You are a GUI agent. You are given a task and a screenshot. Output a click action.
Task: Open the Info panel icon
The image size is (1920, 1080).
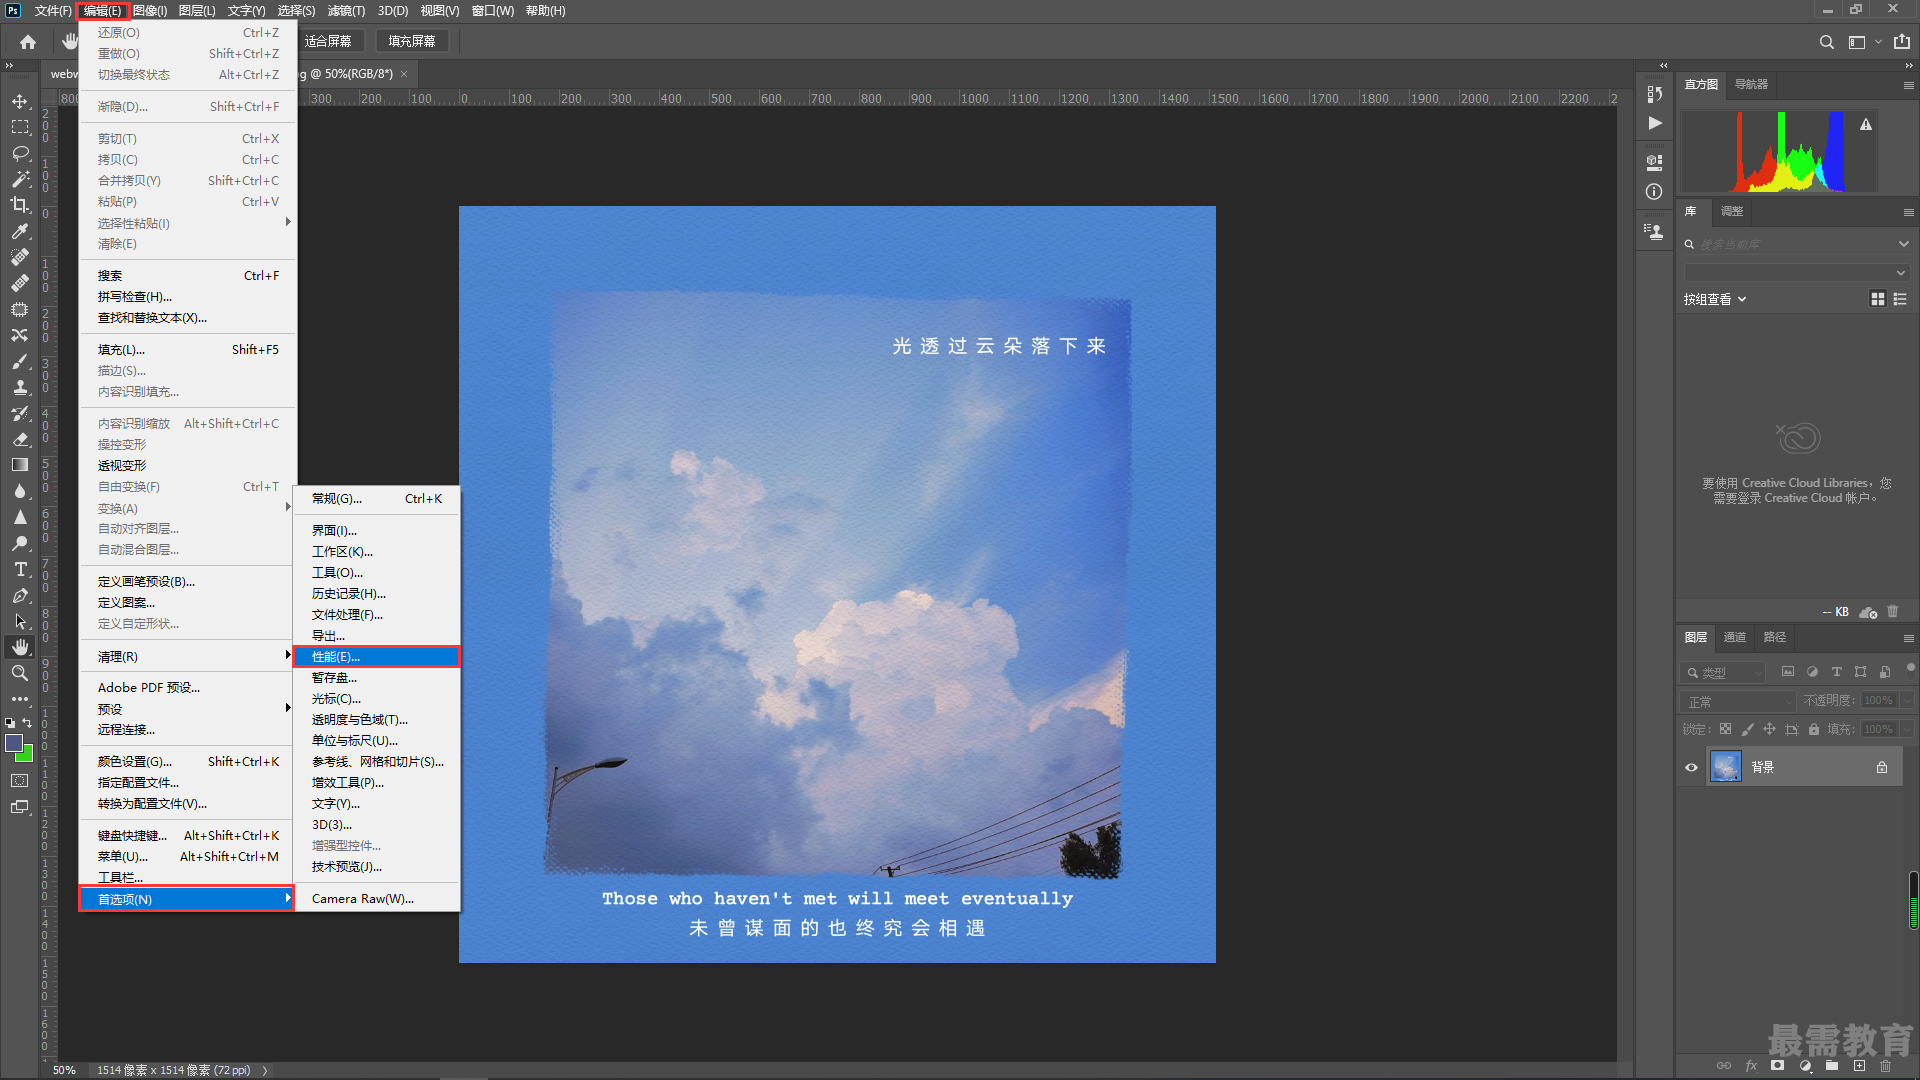[x=1655, y=191]
